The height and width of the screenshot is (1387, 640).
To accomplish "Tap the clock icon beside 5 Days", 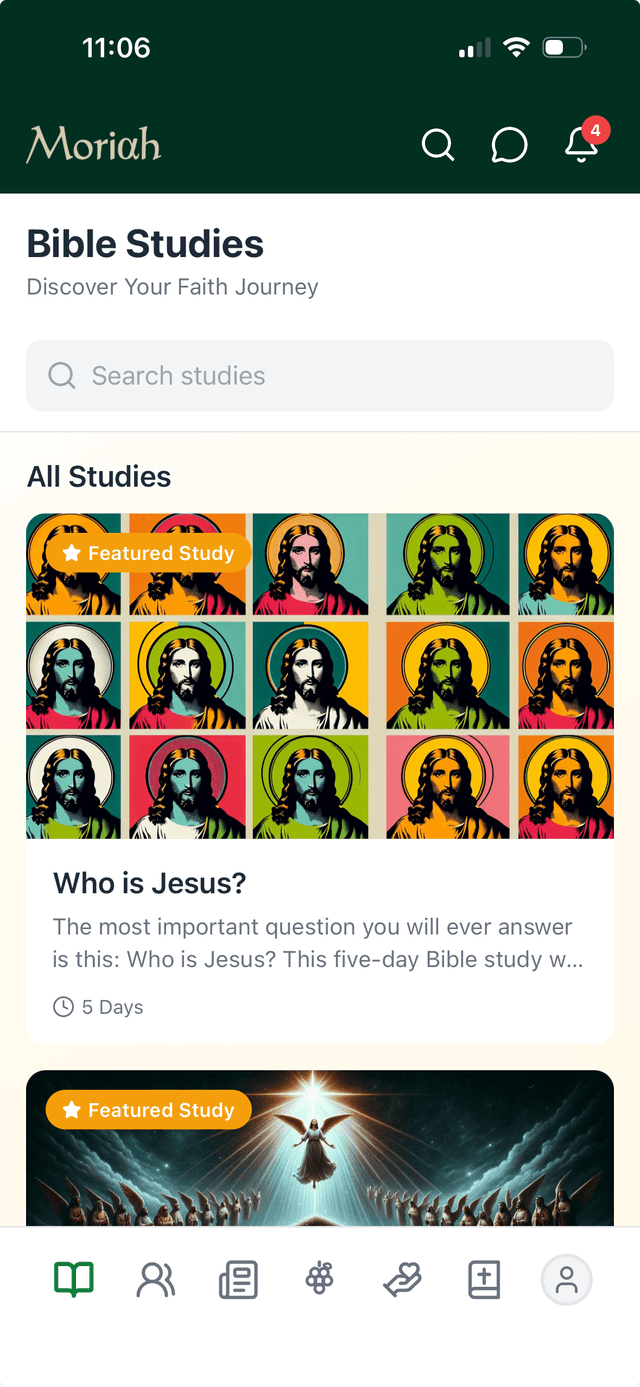I will tap(63, 1007).
